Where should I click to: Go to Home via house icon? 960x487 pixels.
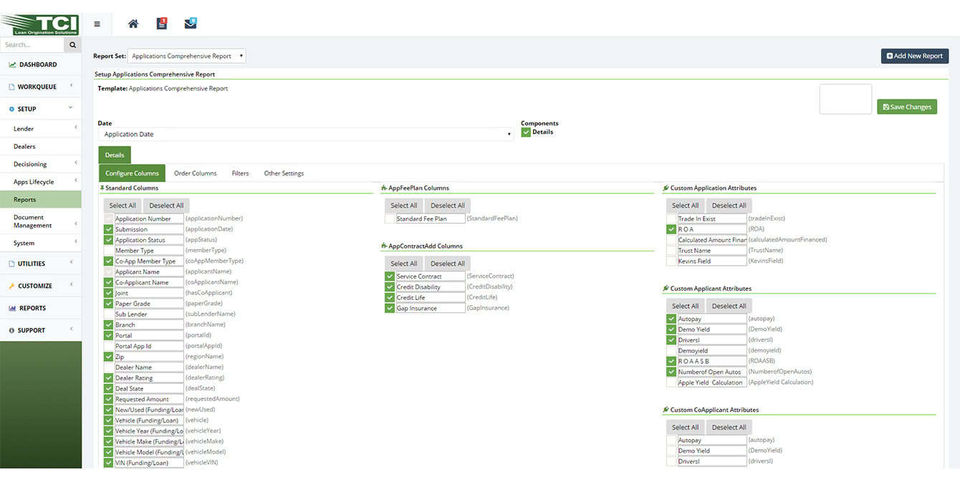133,24
